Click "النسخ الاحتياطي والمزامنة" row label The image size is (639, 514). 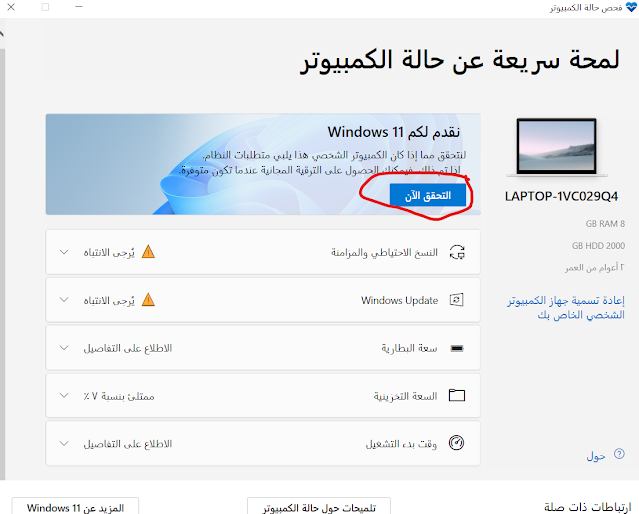[384, 253]
